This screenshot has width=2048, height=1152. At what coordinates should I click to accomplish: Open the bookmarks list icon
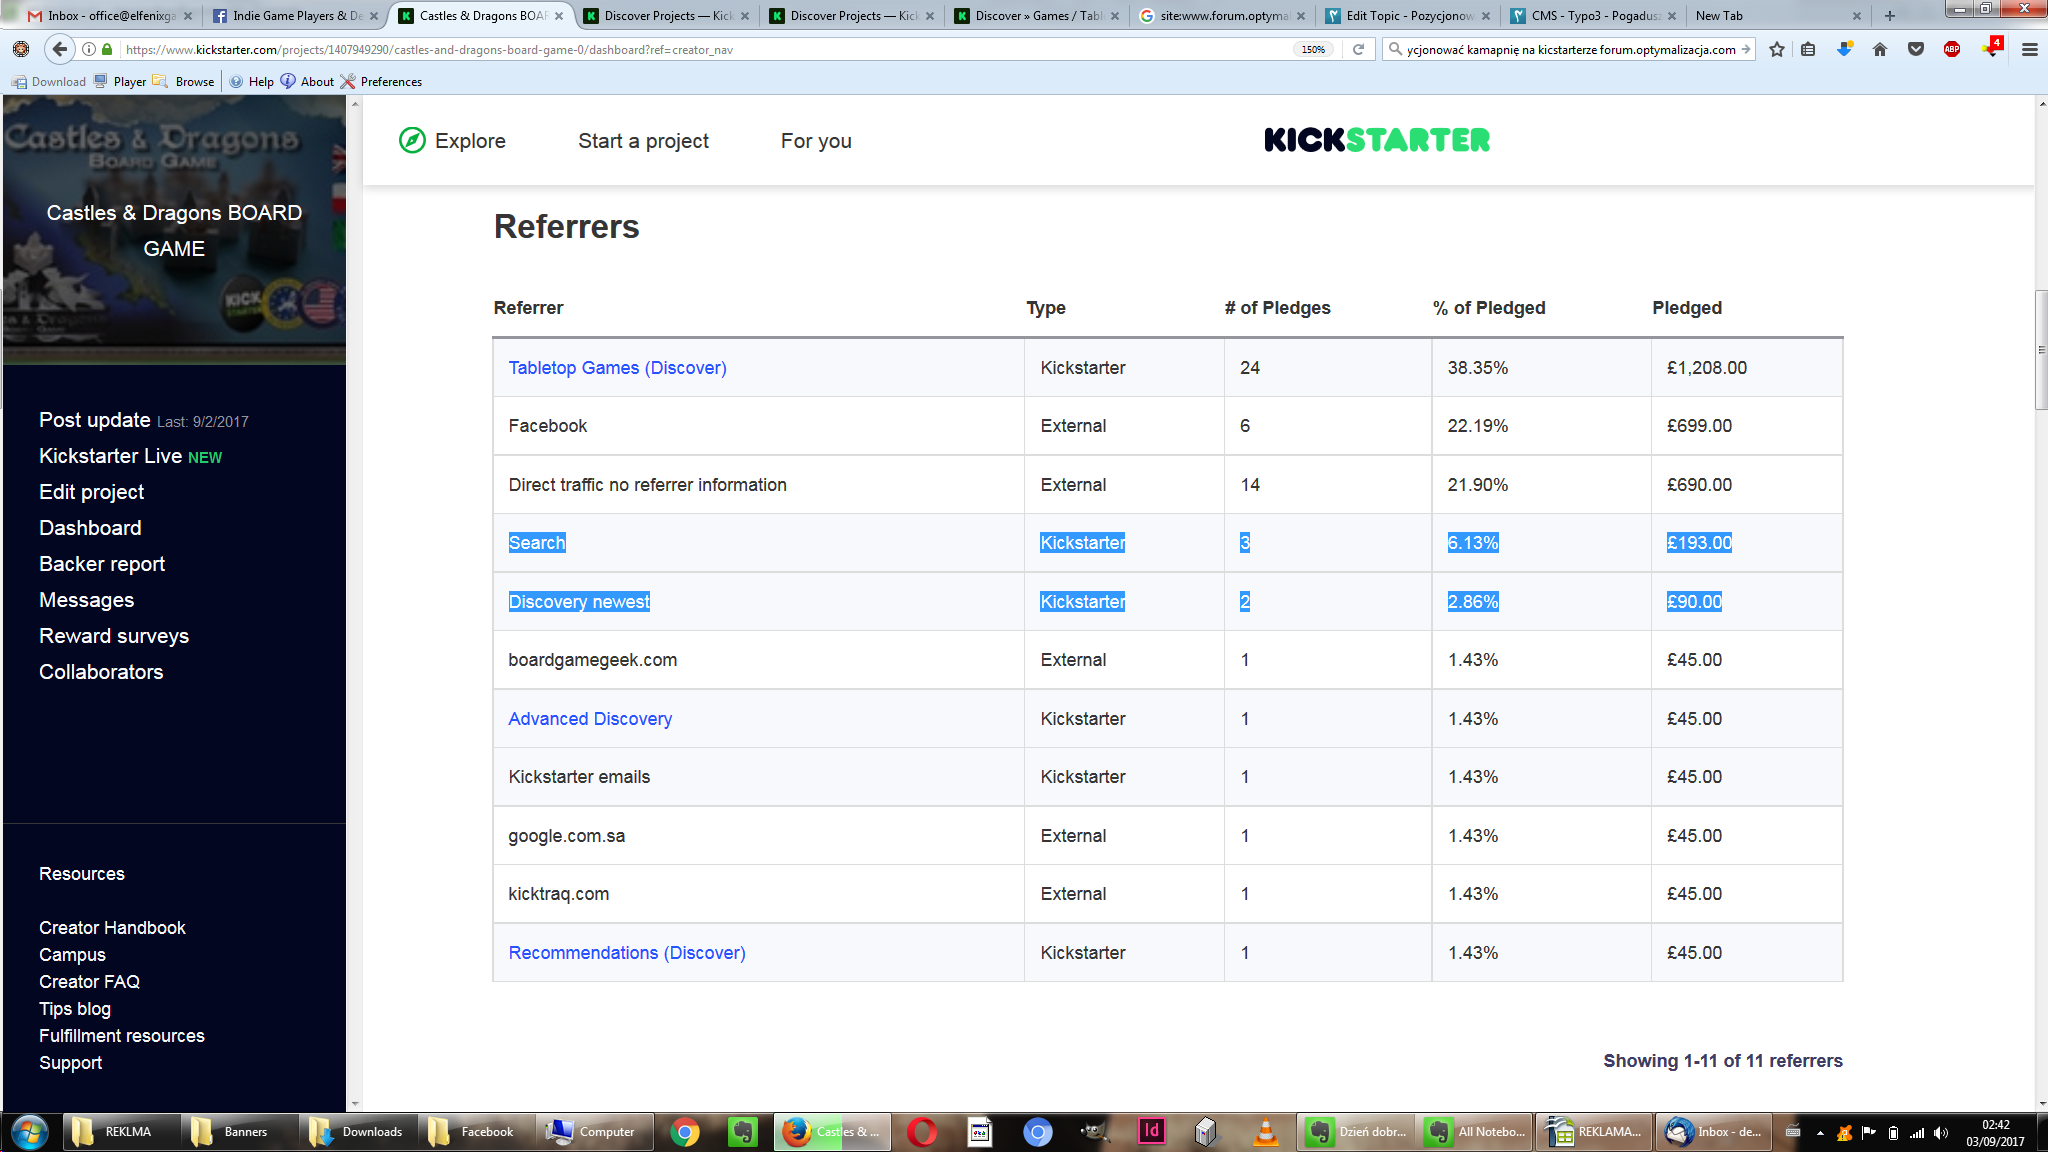coord(1808,49)
